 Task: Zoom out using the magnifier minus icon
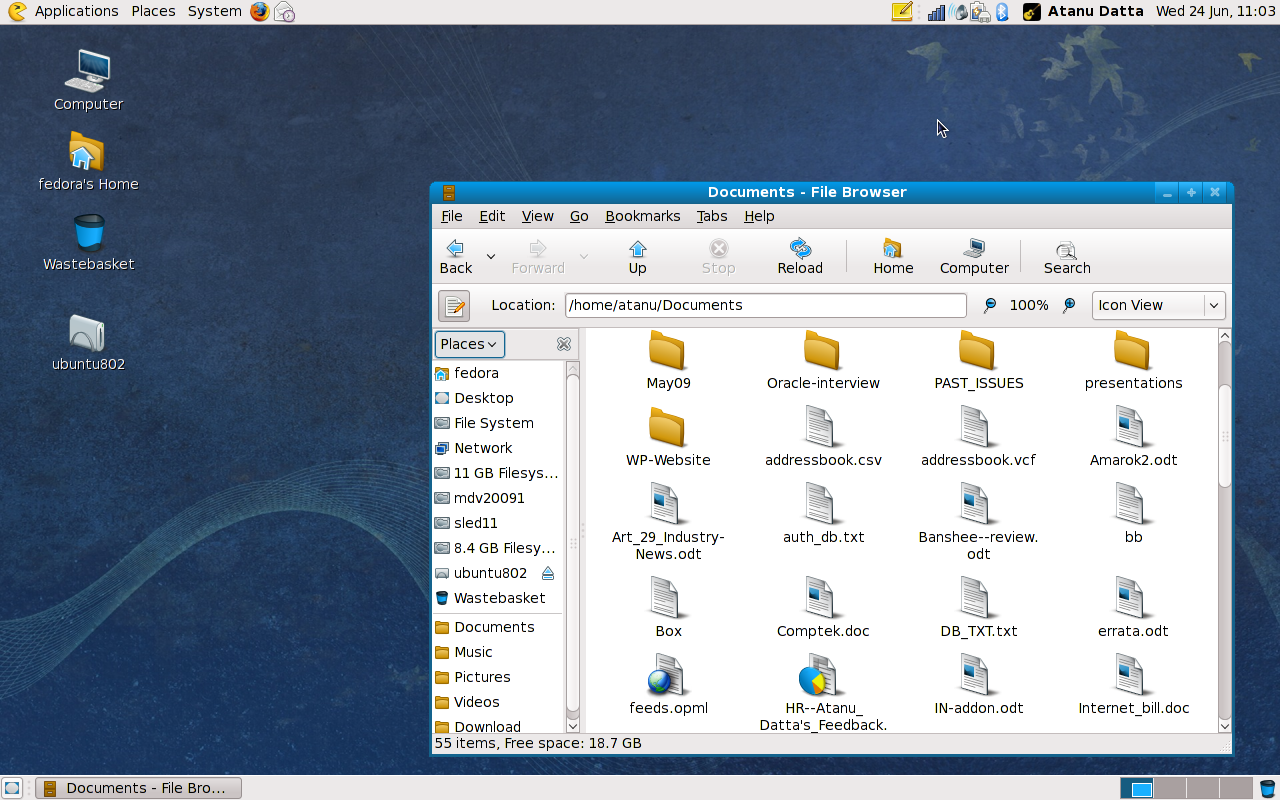pos(989,306)
